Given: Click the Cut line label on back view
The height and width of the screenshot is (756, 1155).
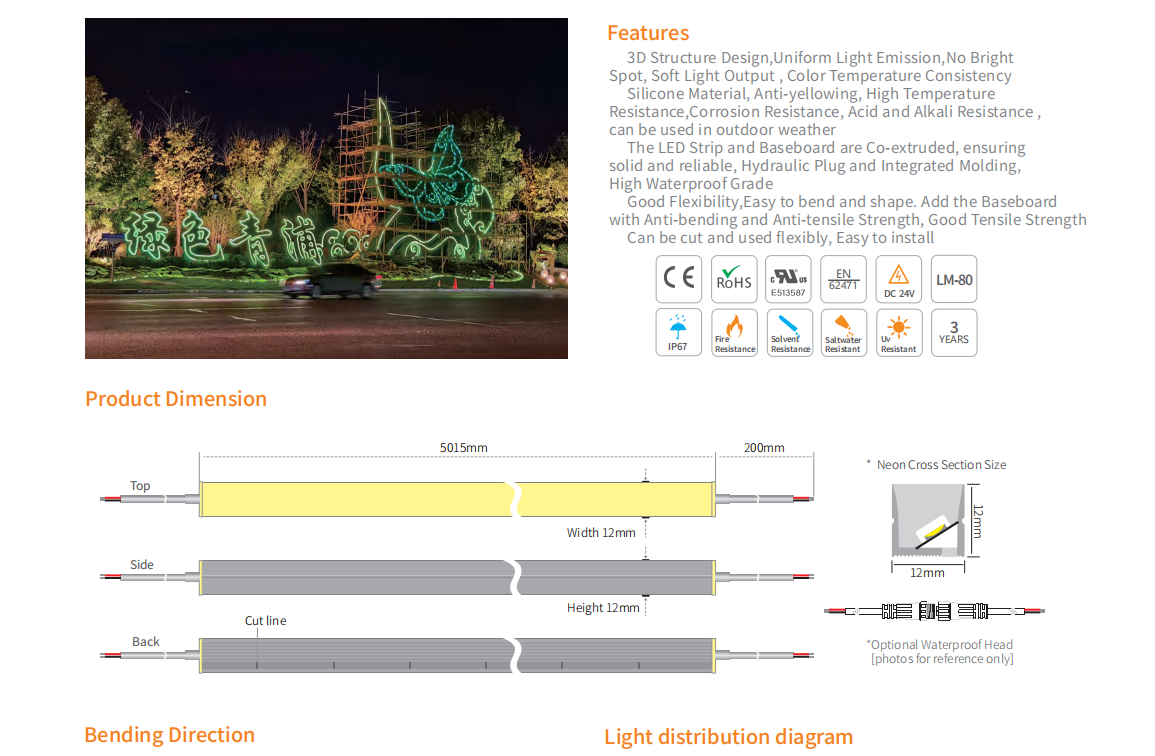Looking at the screenshot, I should (x=265, y=621).
